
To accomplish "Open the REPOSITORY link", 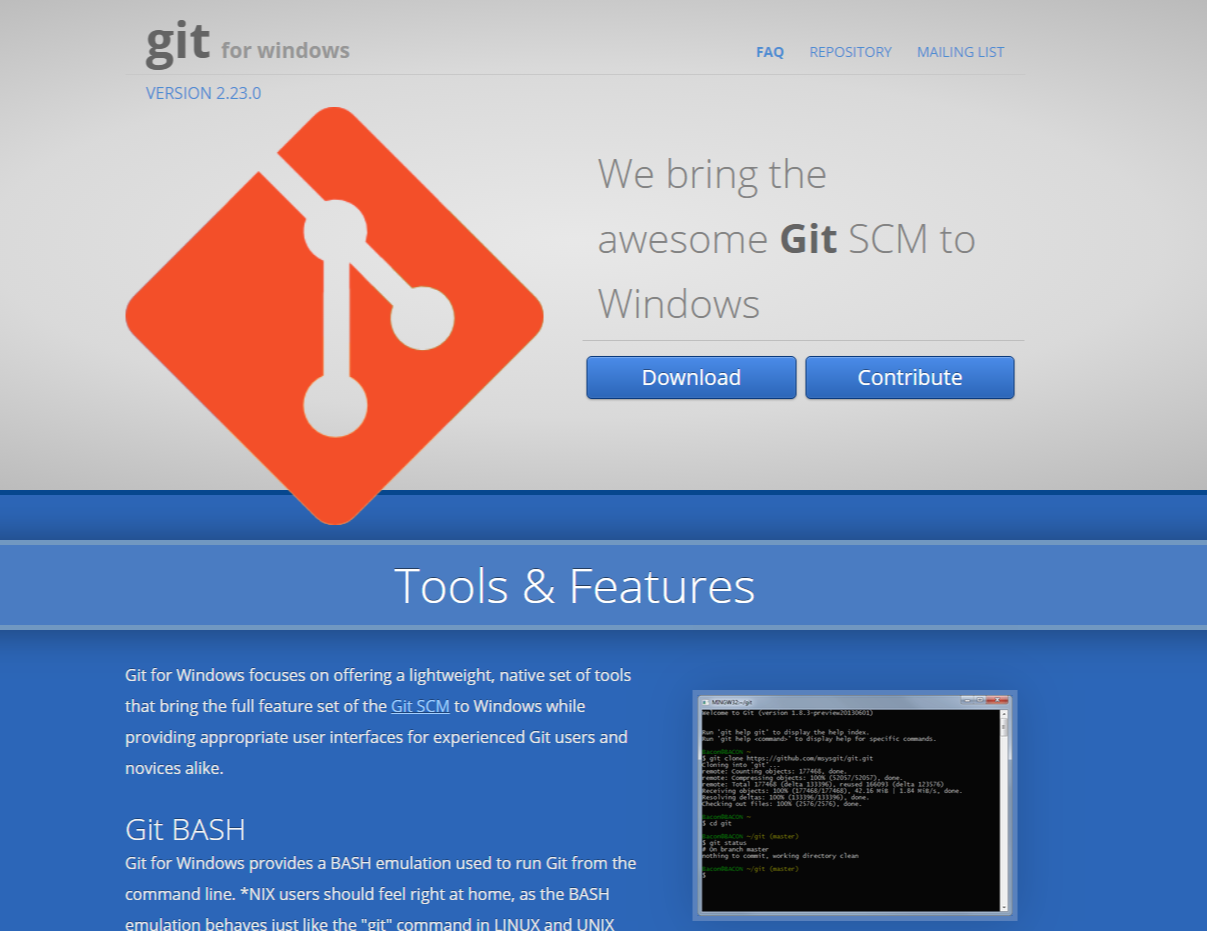I will tap(850, 52).
